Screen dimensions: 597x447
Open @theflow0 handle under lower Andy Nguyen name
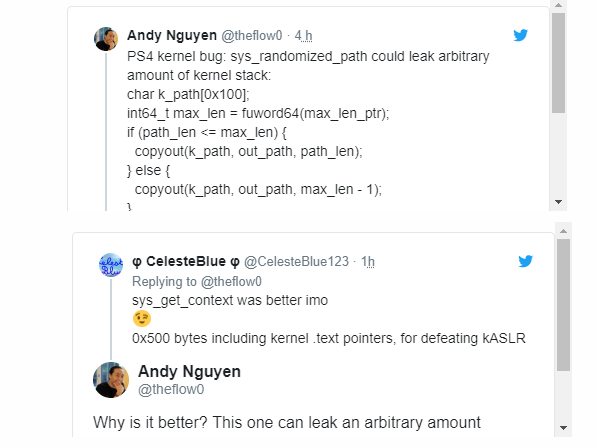click(171, 389)
